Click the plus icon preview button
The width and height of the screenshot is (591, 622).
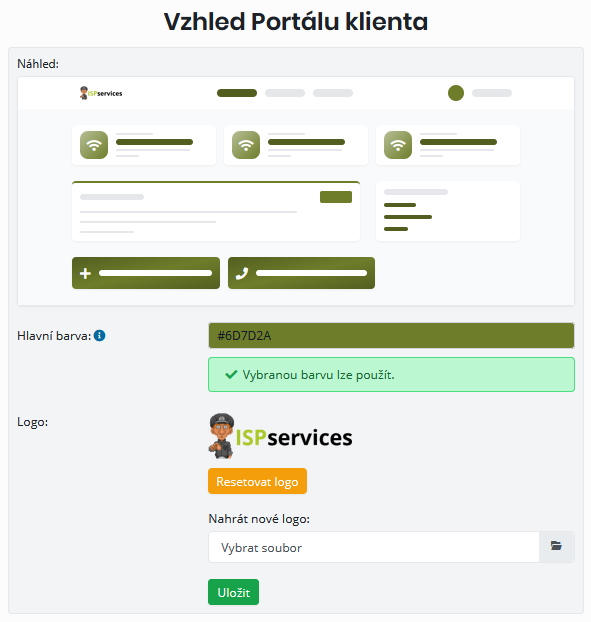pos(146,273)
